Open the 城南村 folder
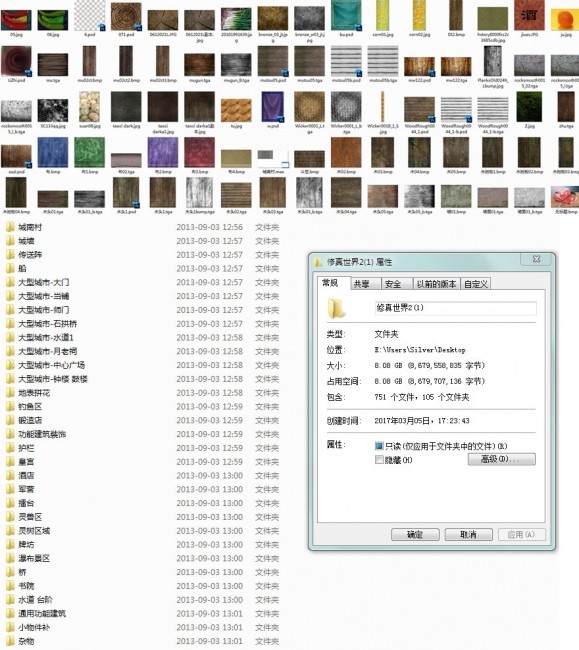579x650 pixels. pos(30,227)
